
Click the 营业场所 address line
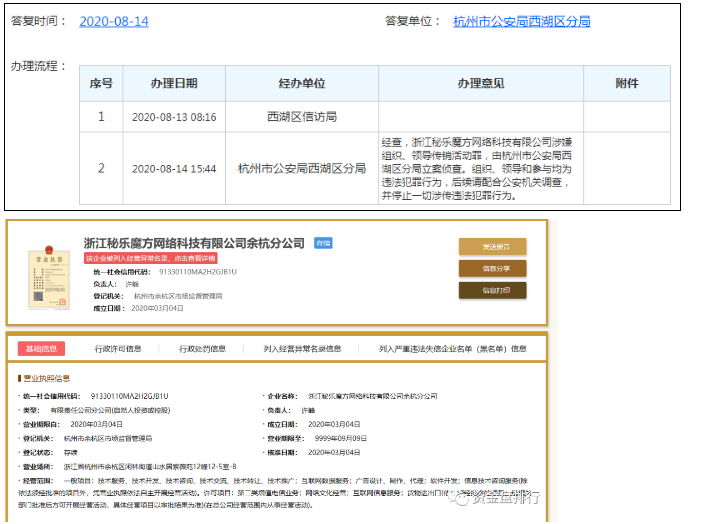click(x=150, y=467)
